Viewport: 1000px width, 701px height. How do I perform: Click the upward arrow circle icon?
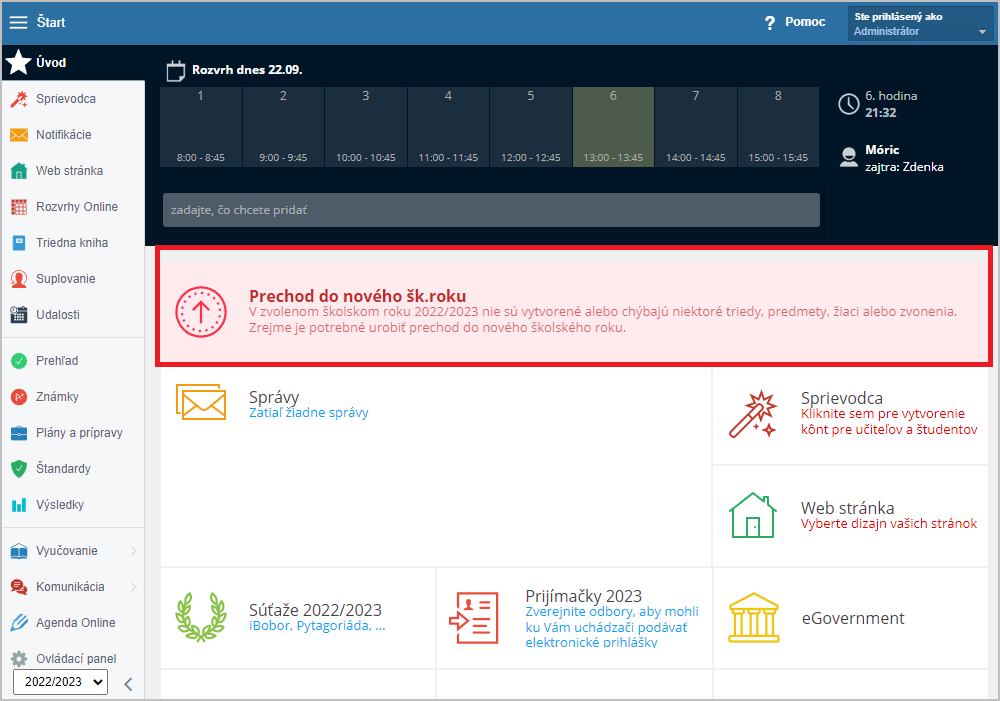(201, 312)
